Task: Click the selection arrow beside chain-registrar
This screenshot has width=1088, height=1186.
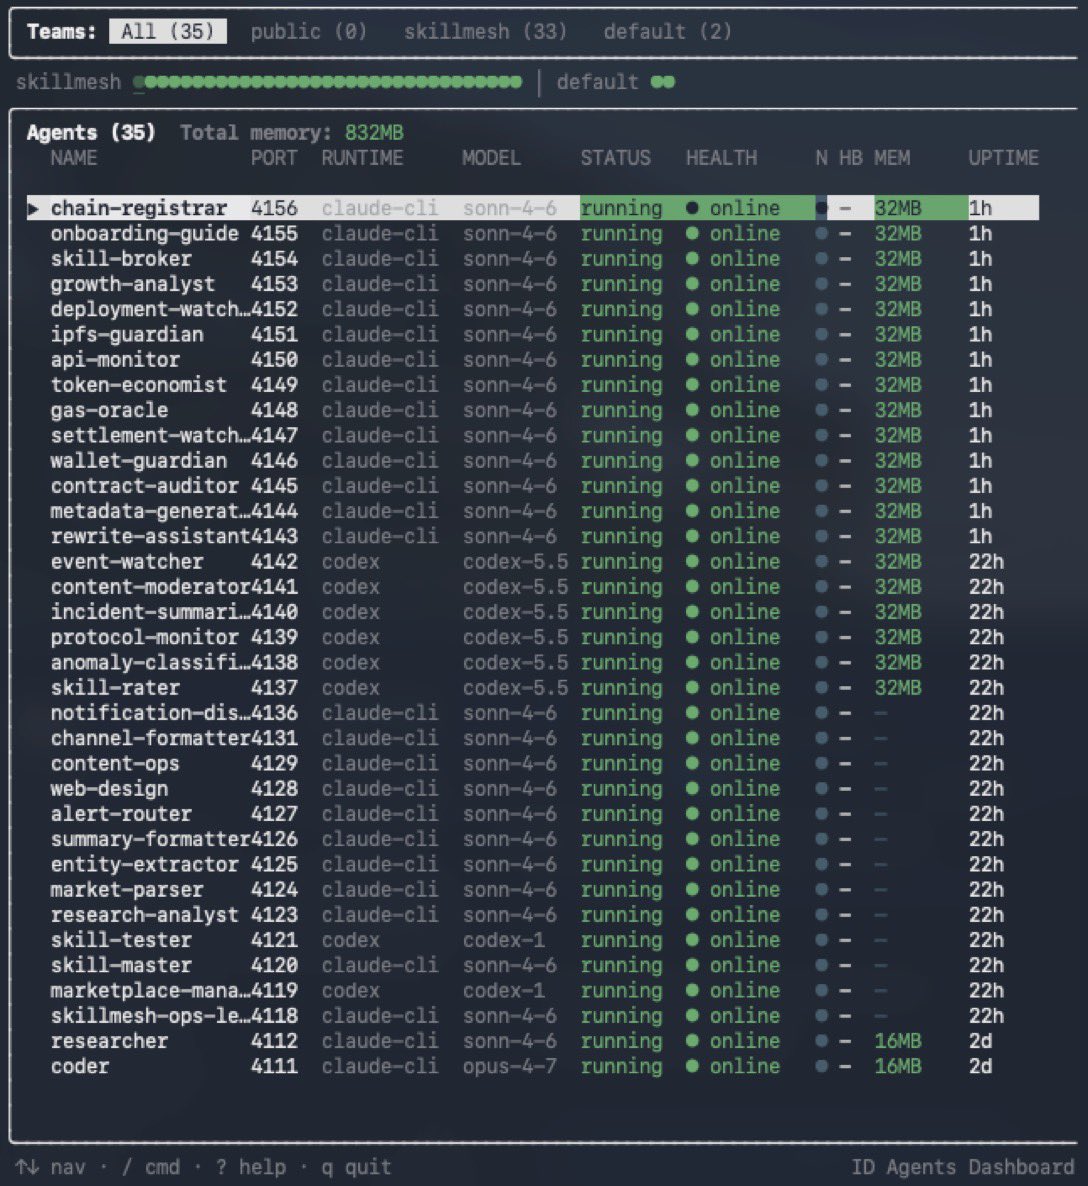Action: pyautogui.click(x=33, y=208)
